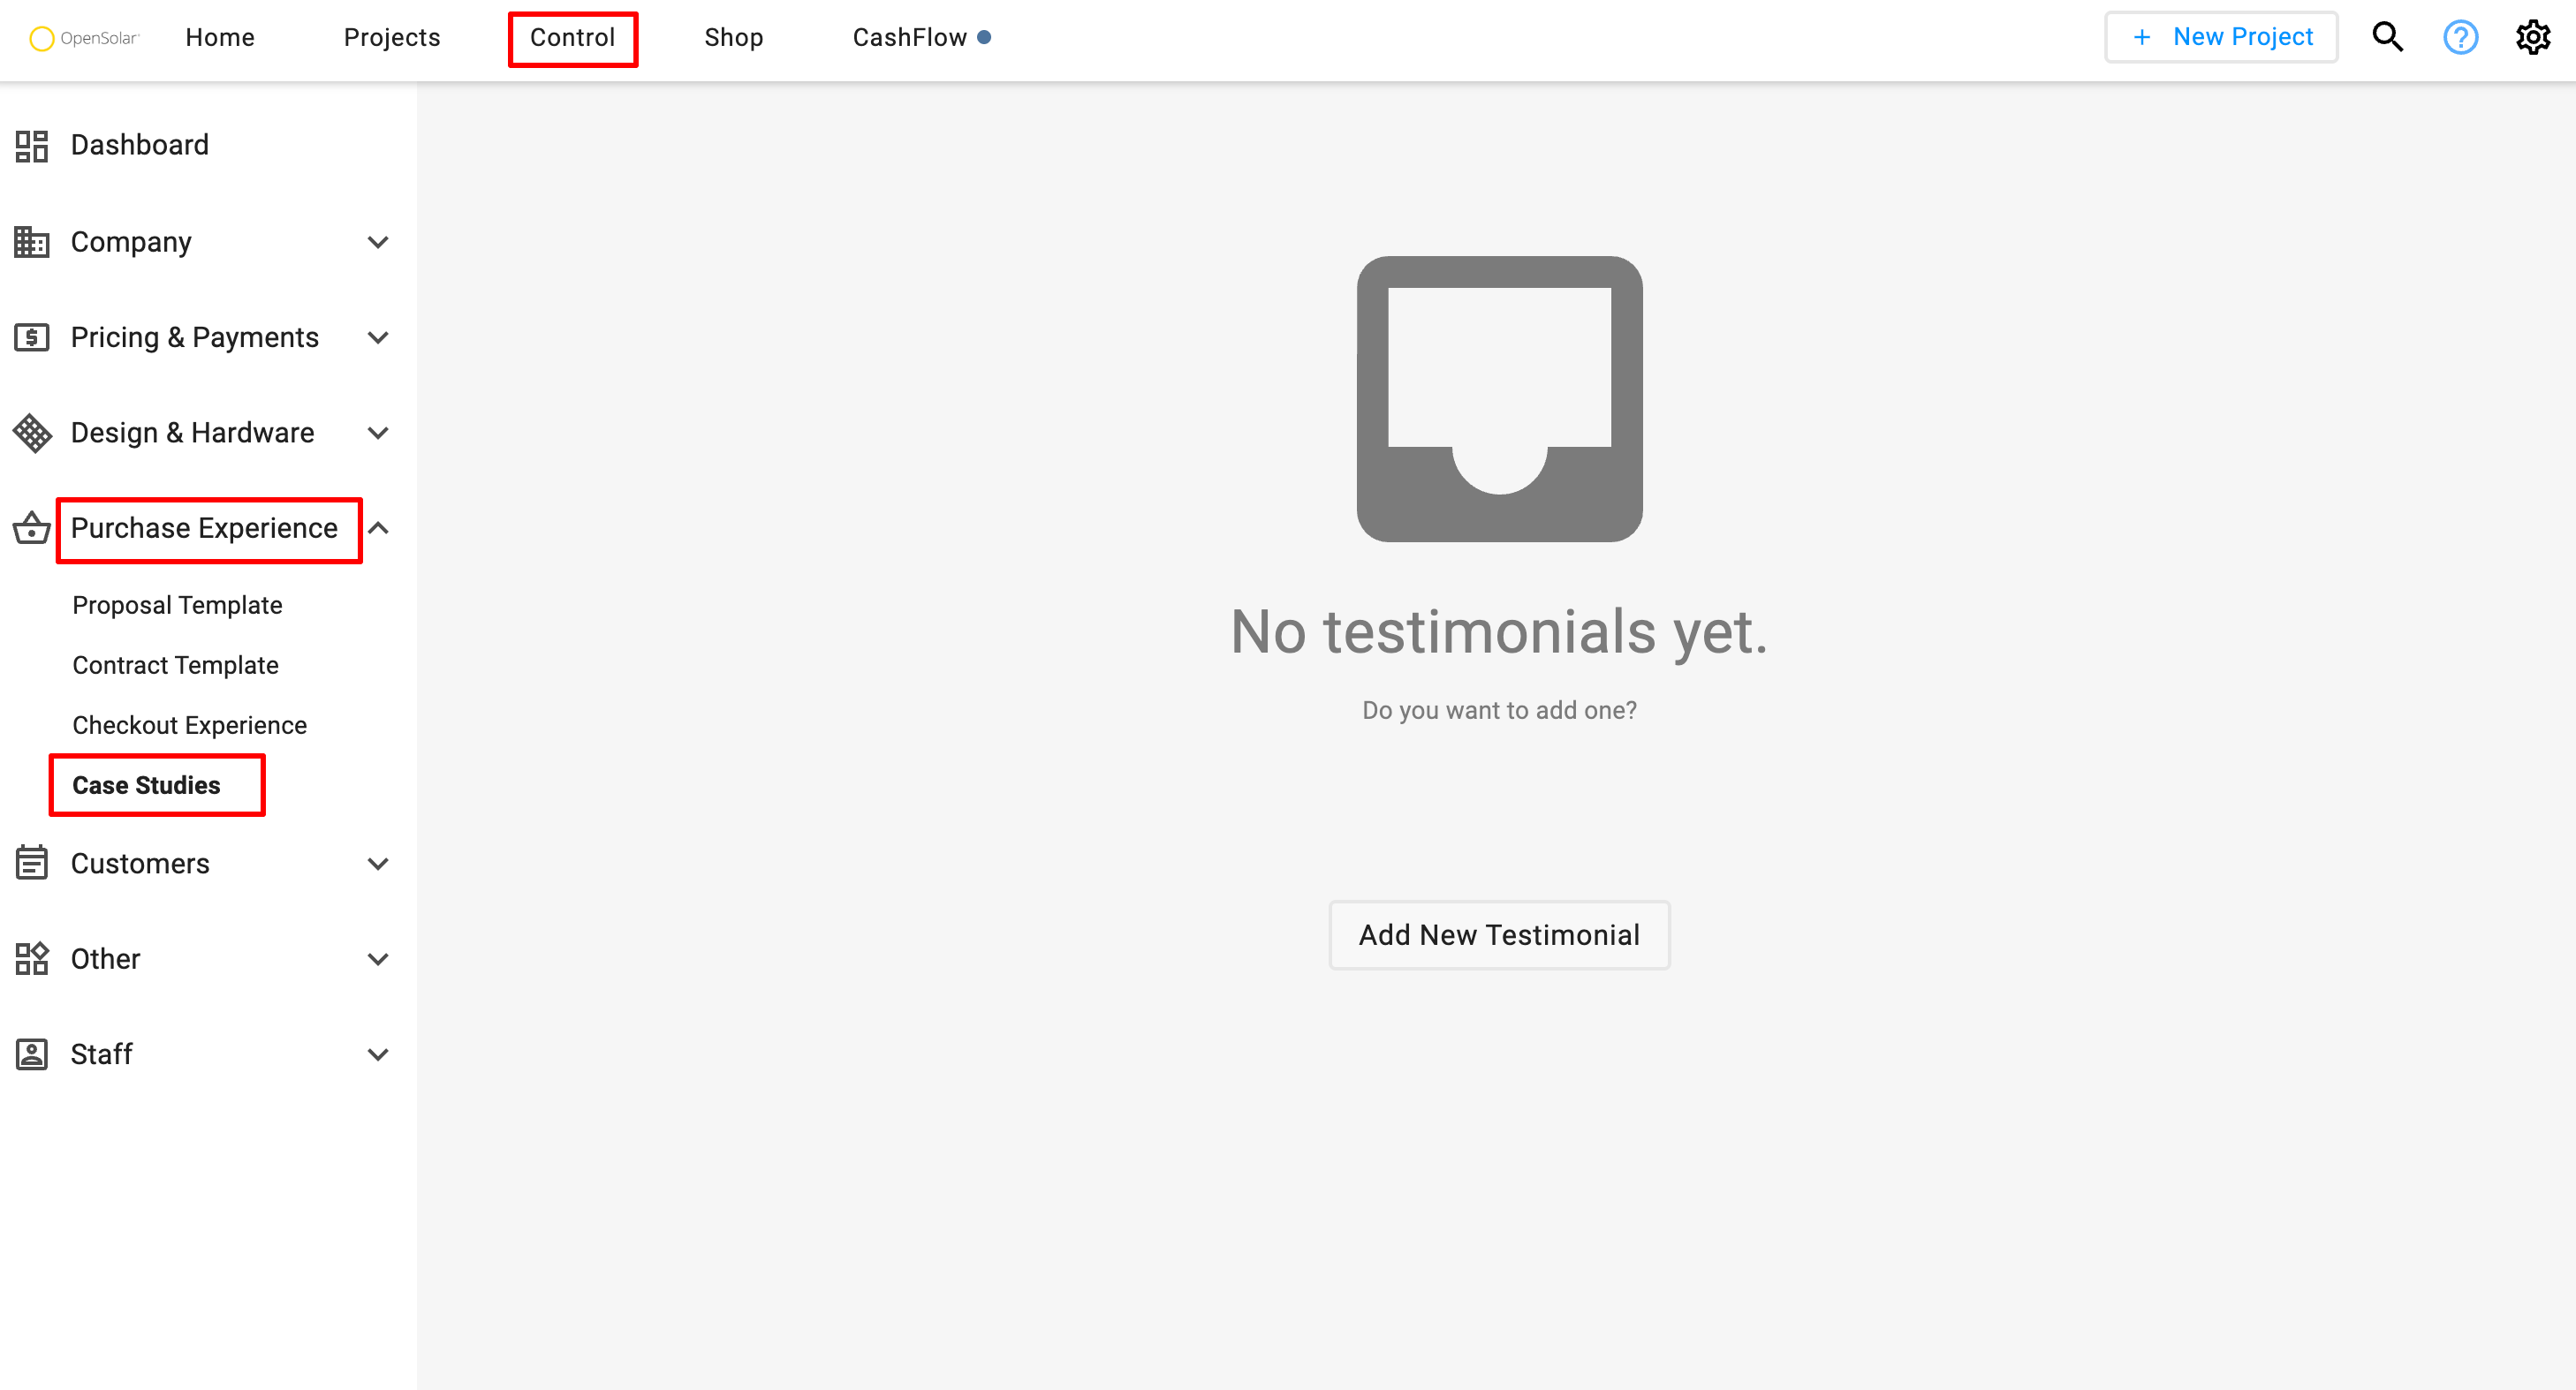This screenshot has width=2576, height=1390.
Task: Open Contract Template in sidebar
Action: [x=175, y=665]
